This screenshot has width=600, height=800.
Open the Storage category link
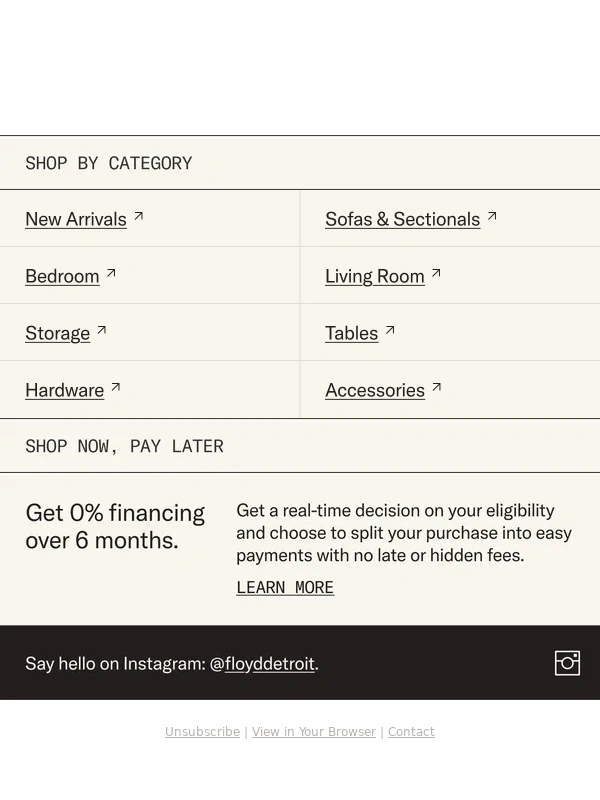tap(57, 333)
